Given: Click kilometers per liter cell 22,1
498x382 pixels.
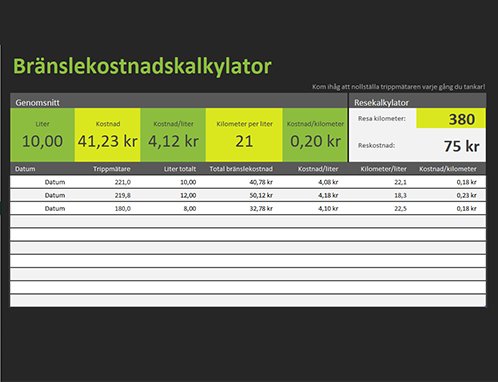Looking at the screenshot, I should click(x=400, y=182).
